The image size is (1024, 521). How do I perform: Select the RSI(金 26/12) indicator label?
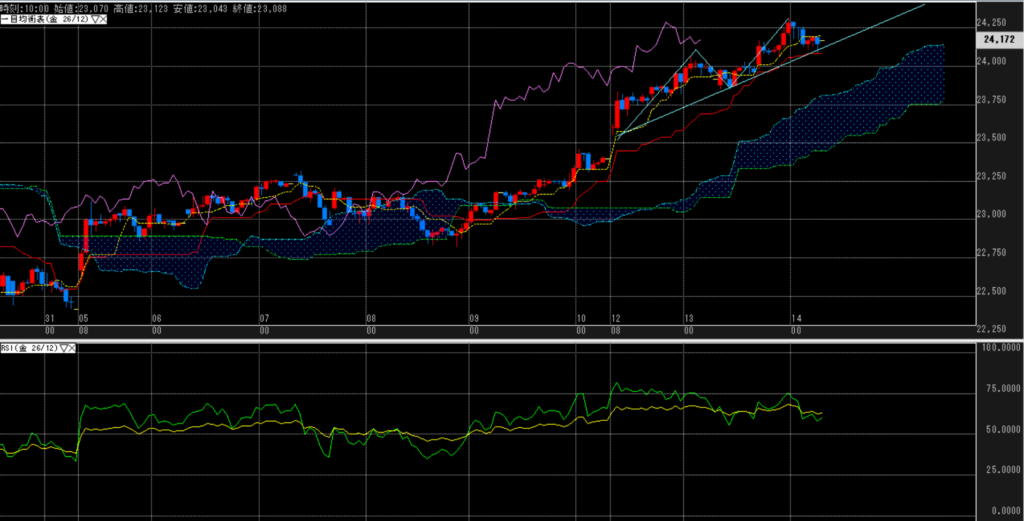click(30, 348)
